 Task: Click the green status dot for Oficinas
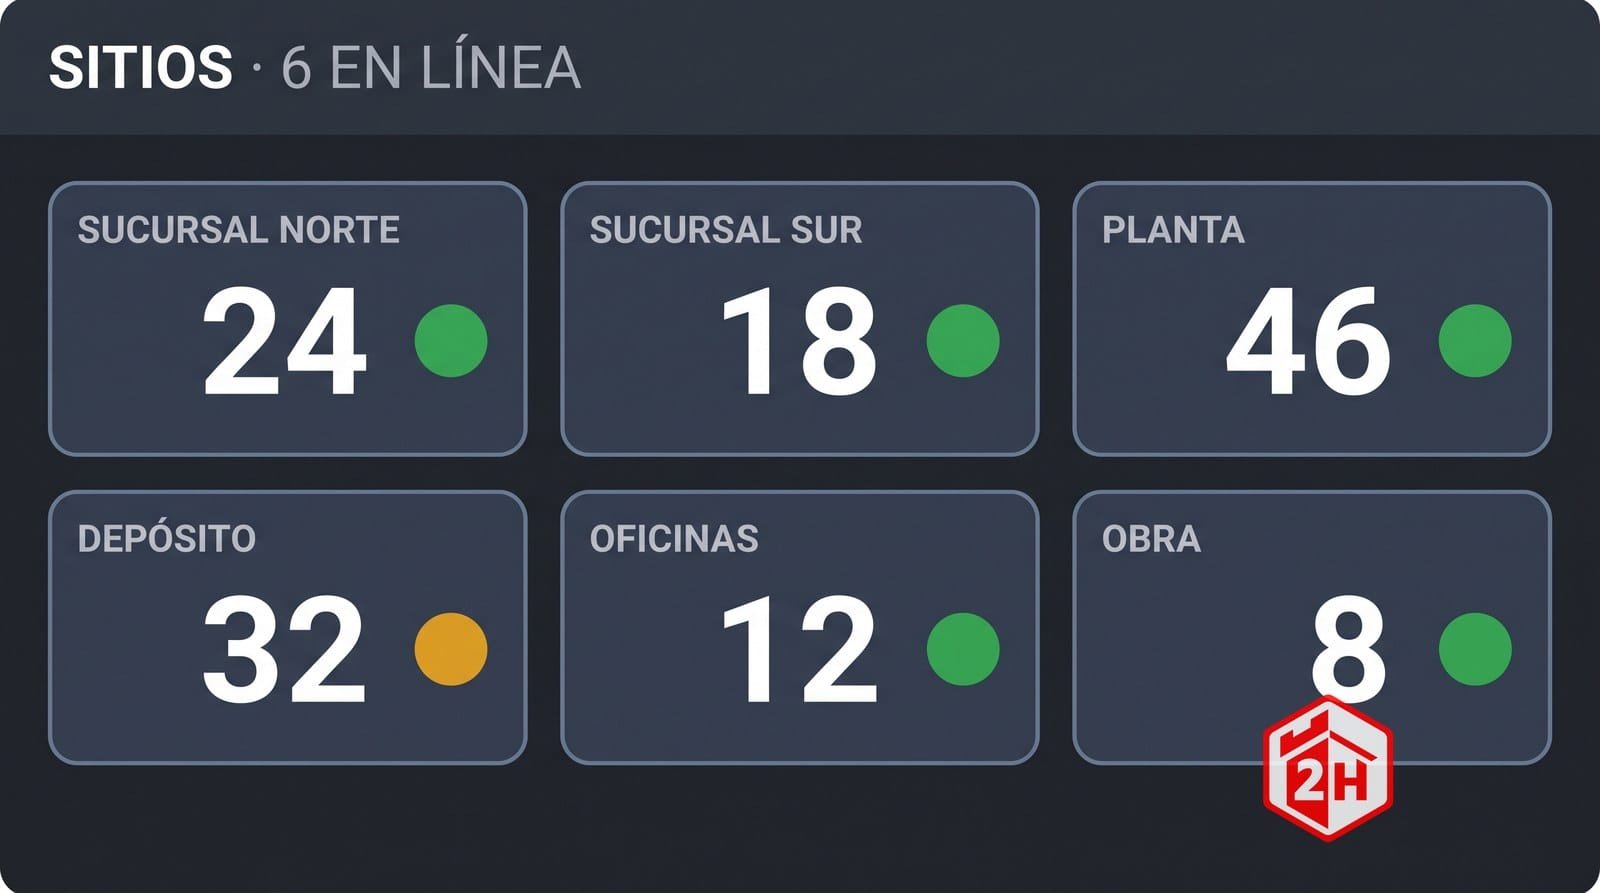(963, 649)
